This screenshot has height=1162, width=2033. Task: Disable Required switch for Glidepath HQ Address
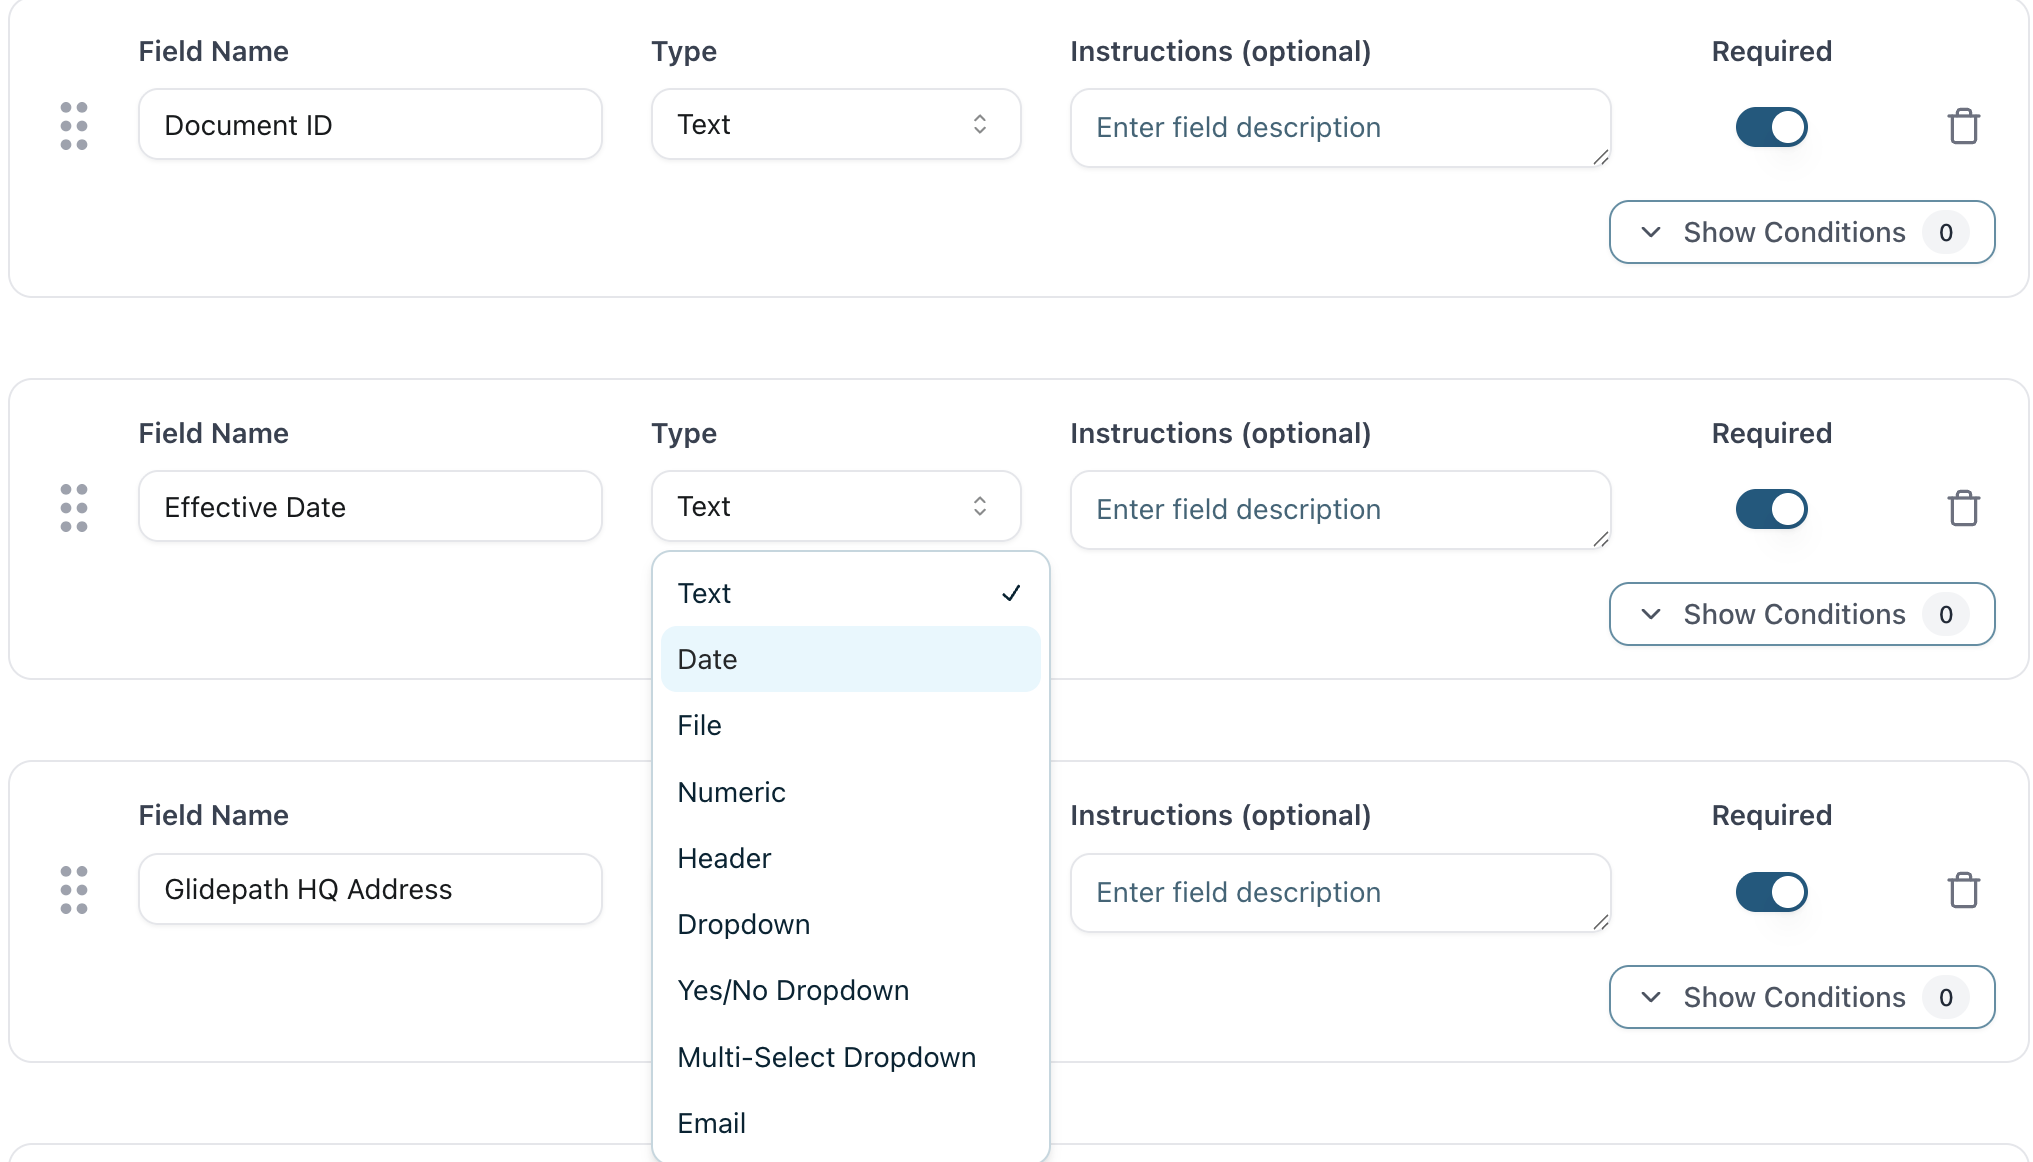1771,892
